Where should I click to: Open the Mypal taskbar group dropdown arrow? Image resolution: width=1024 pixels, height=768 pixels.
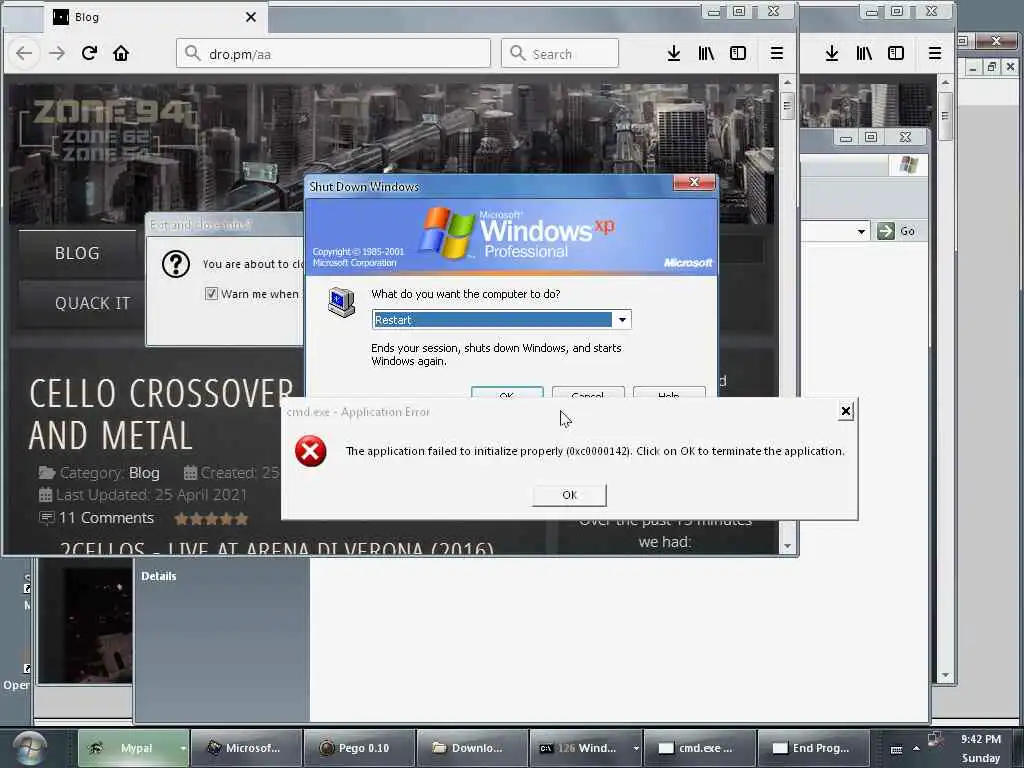coord(184,749)
